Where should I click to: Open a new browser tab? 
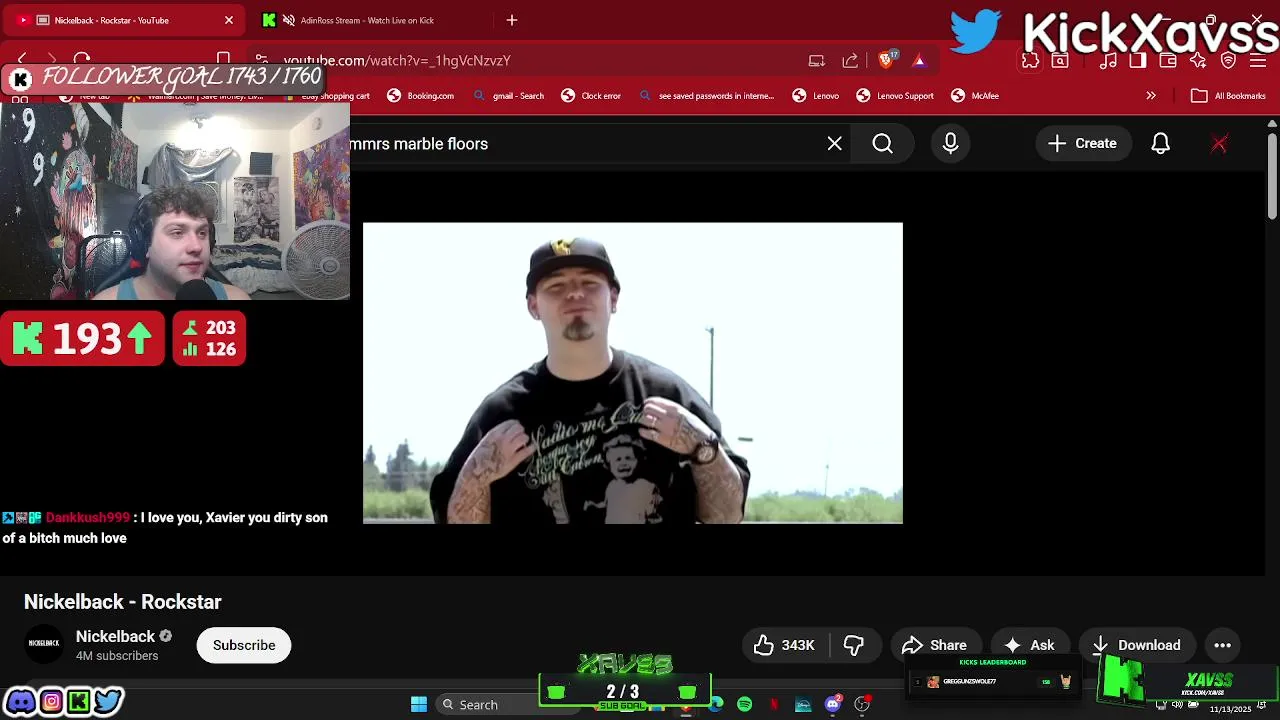pos(512,20)
